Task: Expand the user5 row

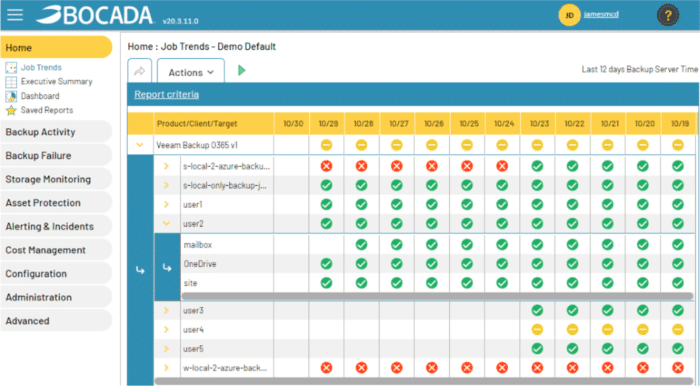Action: click(x=166, y=349)
